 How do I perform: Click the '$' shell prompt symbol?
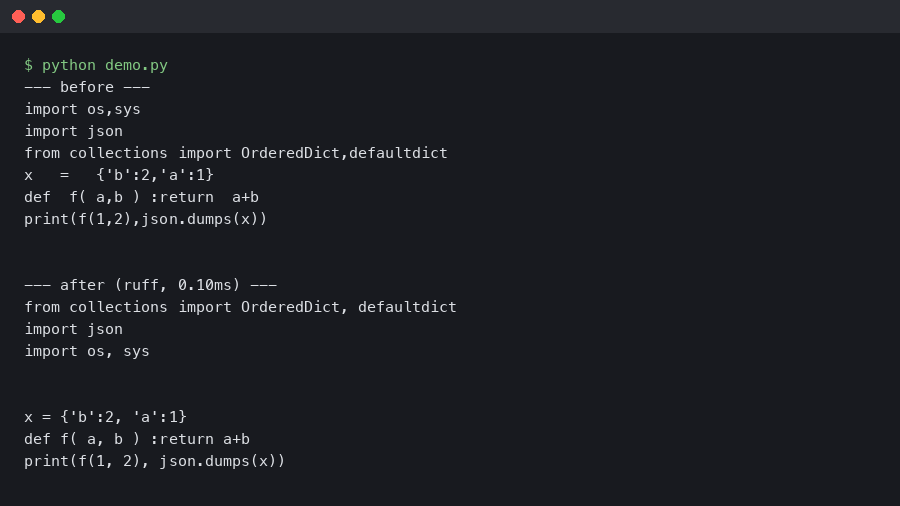tap(28, 65)
